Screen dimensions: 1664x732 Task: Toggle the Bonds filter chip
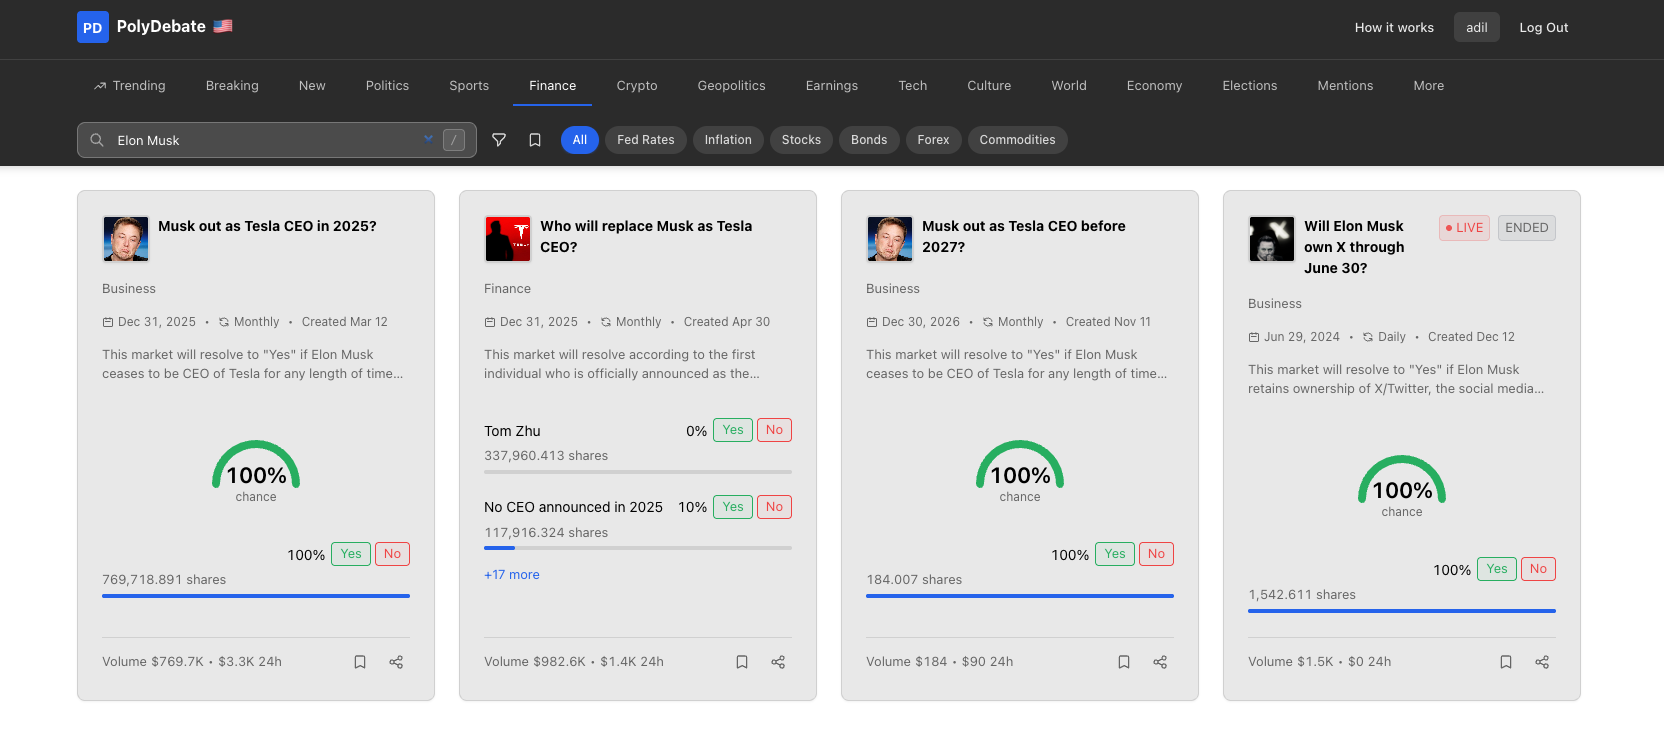pos(869,140)
